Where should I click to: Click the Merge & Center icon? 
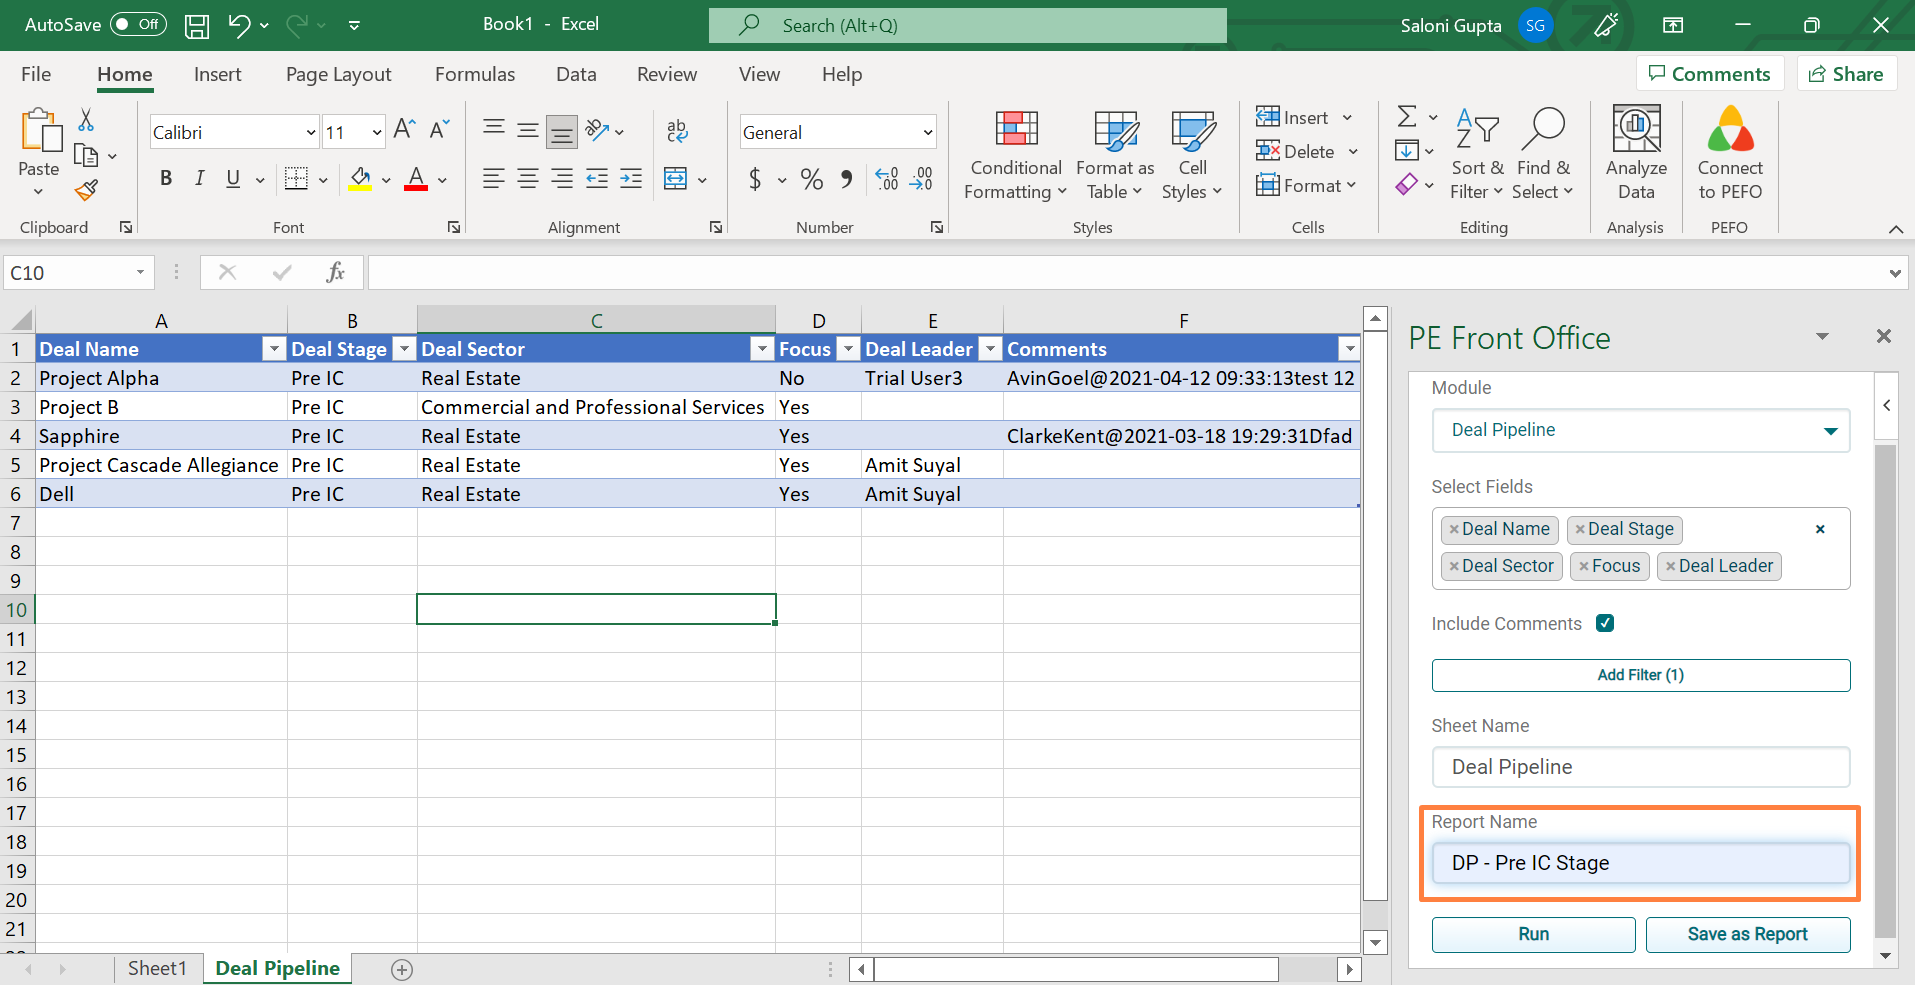tap(676, 179)
